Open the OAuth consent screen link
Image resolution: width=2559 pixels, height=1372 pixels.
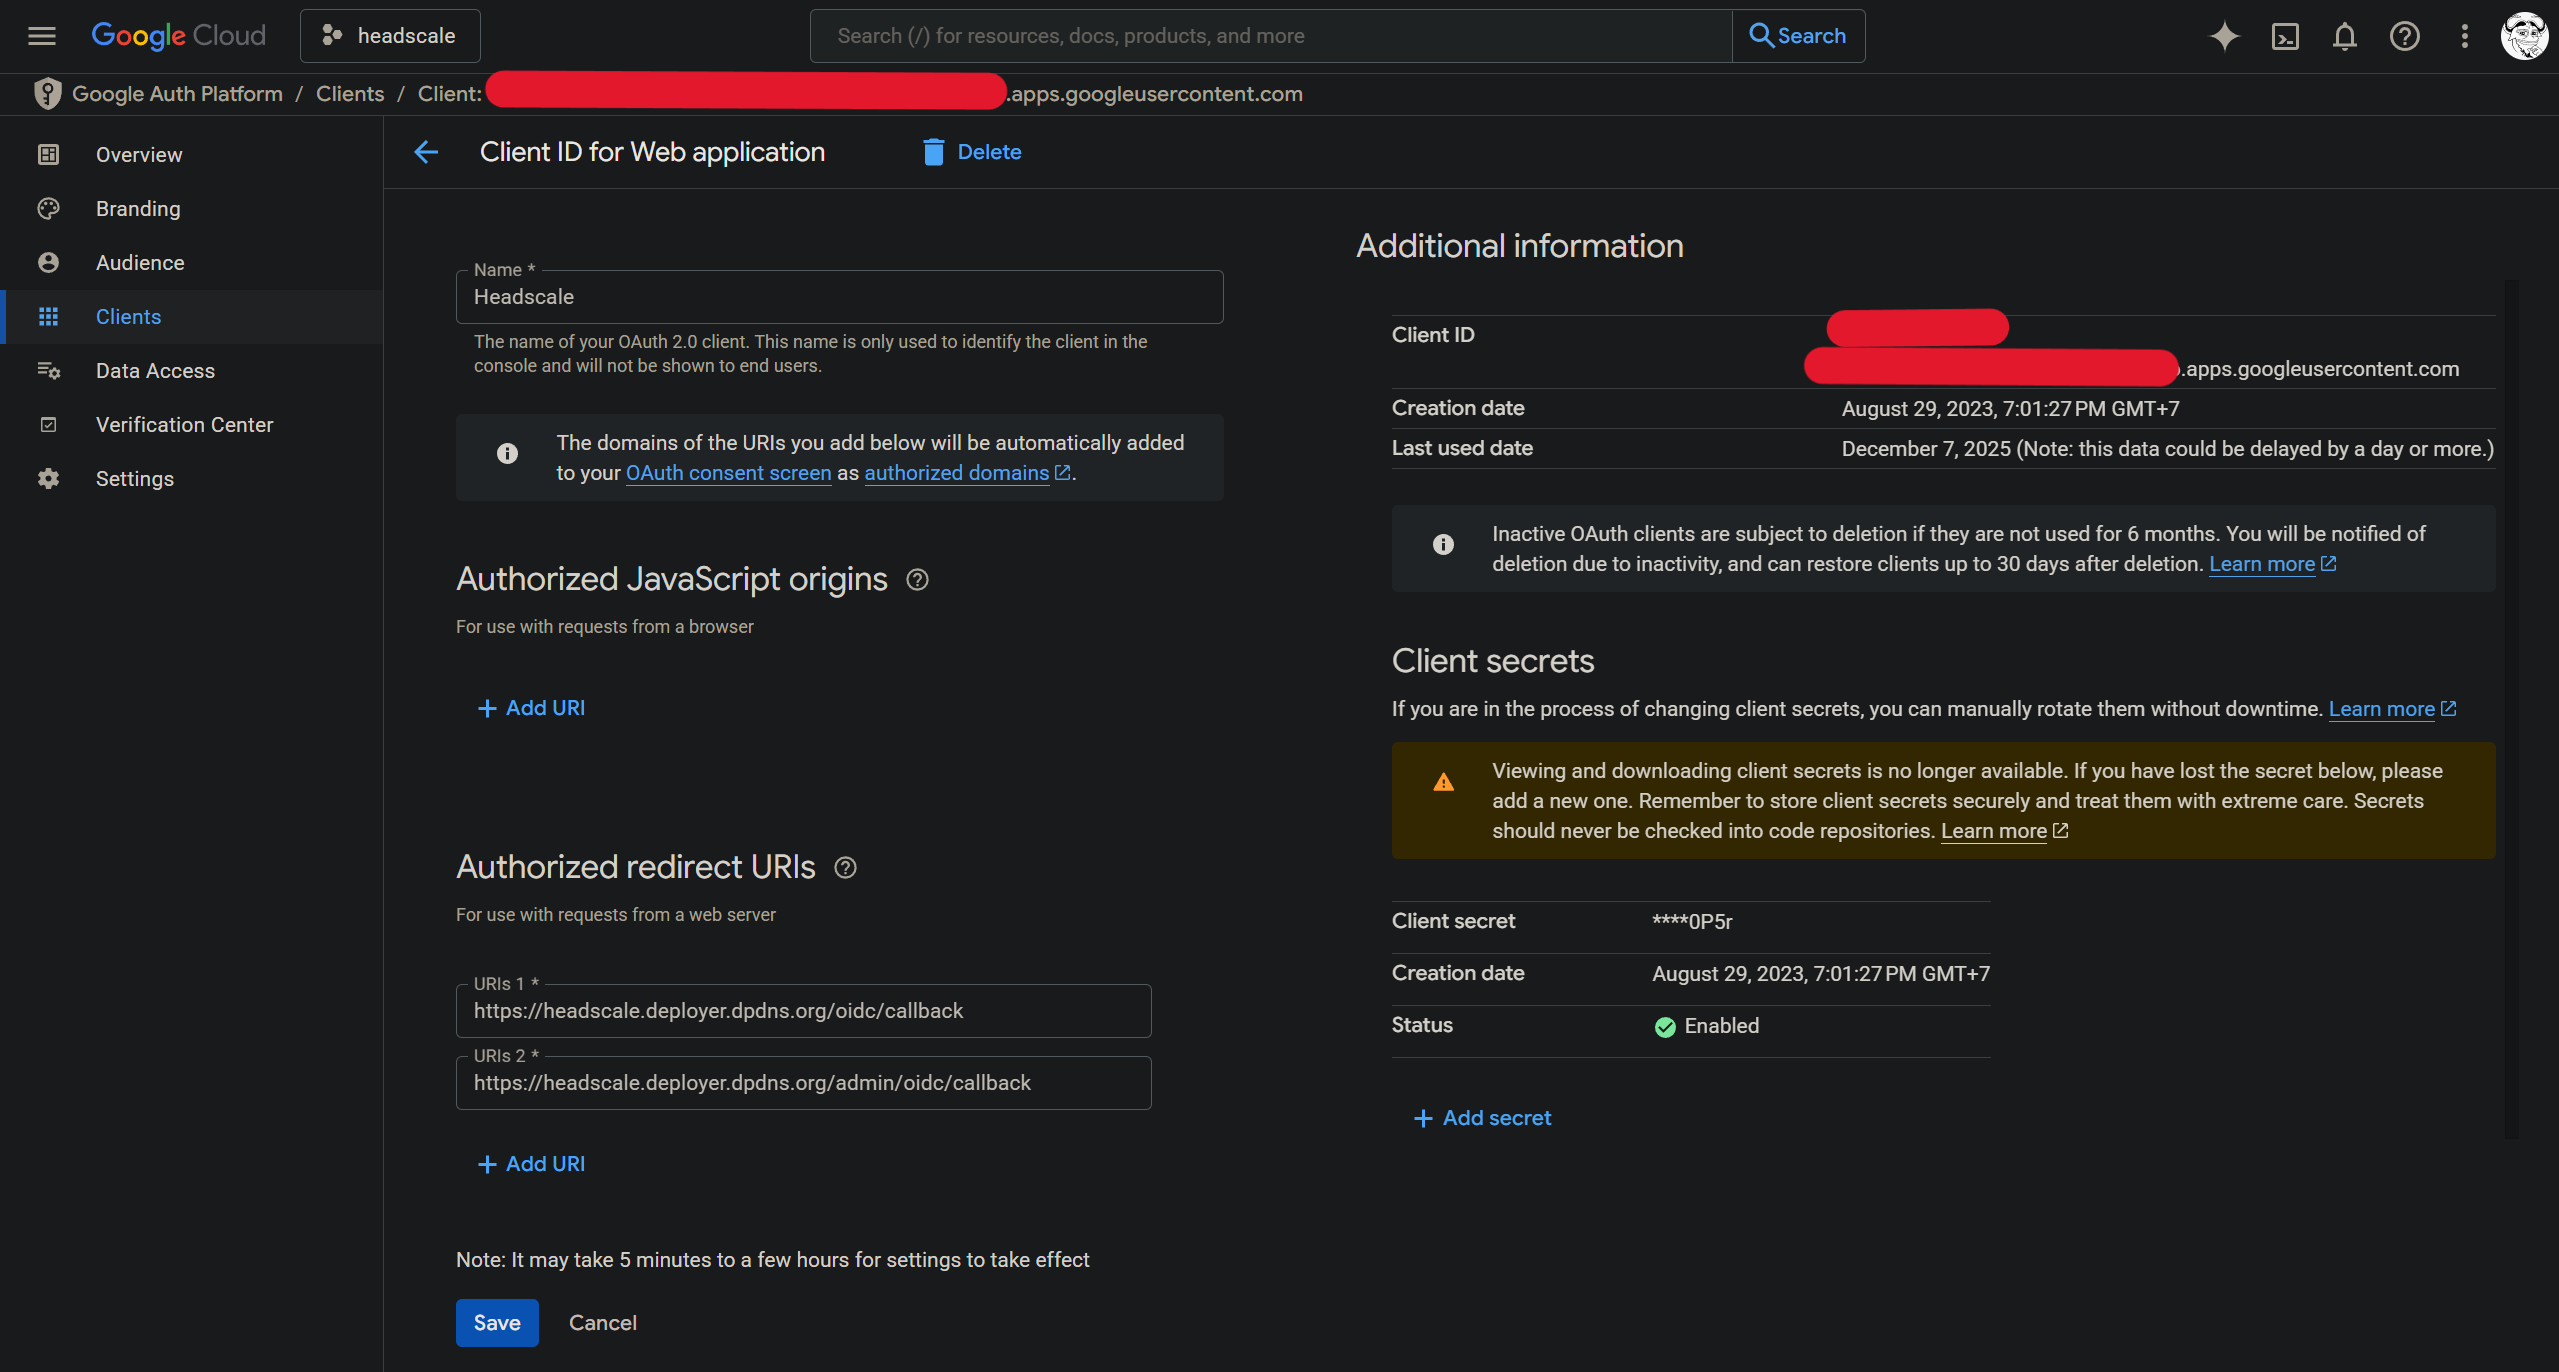click(x=728, y=473)
